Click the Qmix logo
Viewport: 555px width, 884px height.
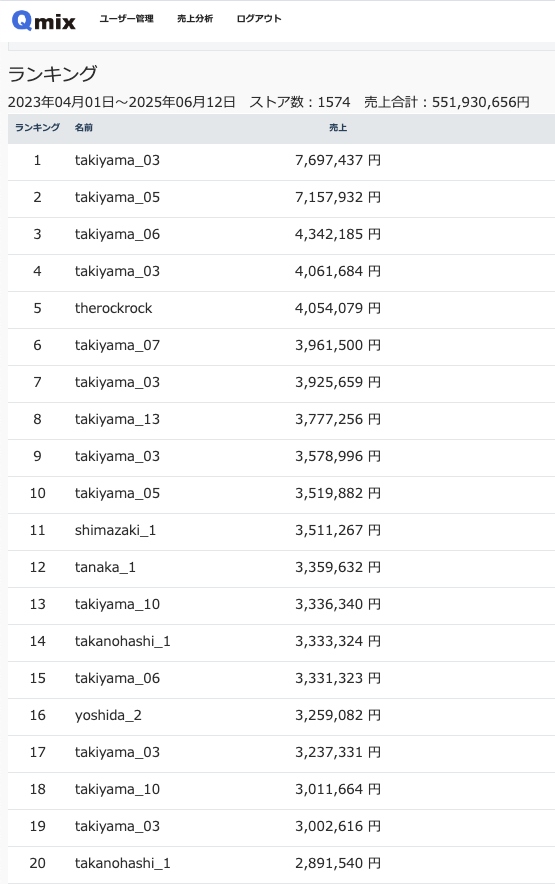pos(43,21)
